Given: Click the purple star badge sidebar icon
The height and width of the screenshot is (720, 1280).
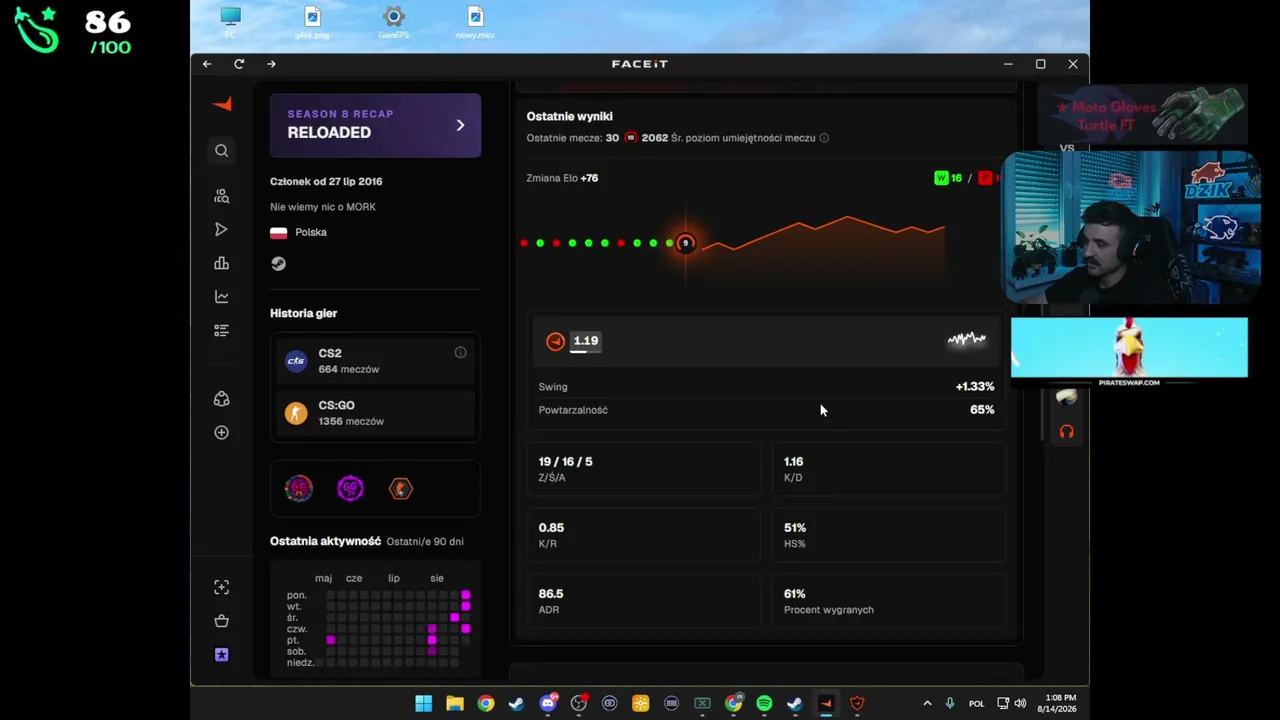Looking at the screenshot, I should [x=222, y=655].
